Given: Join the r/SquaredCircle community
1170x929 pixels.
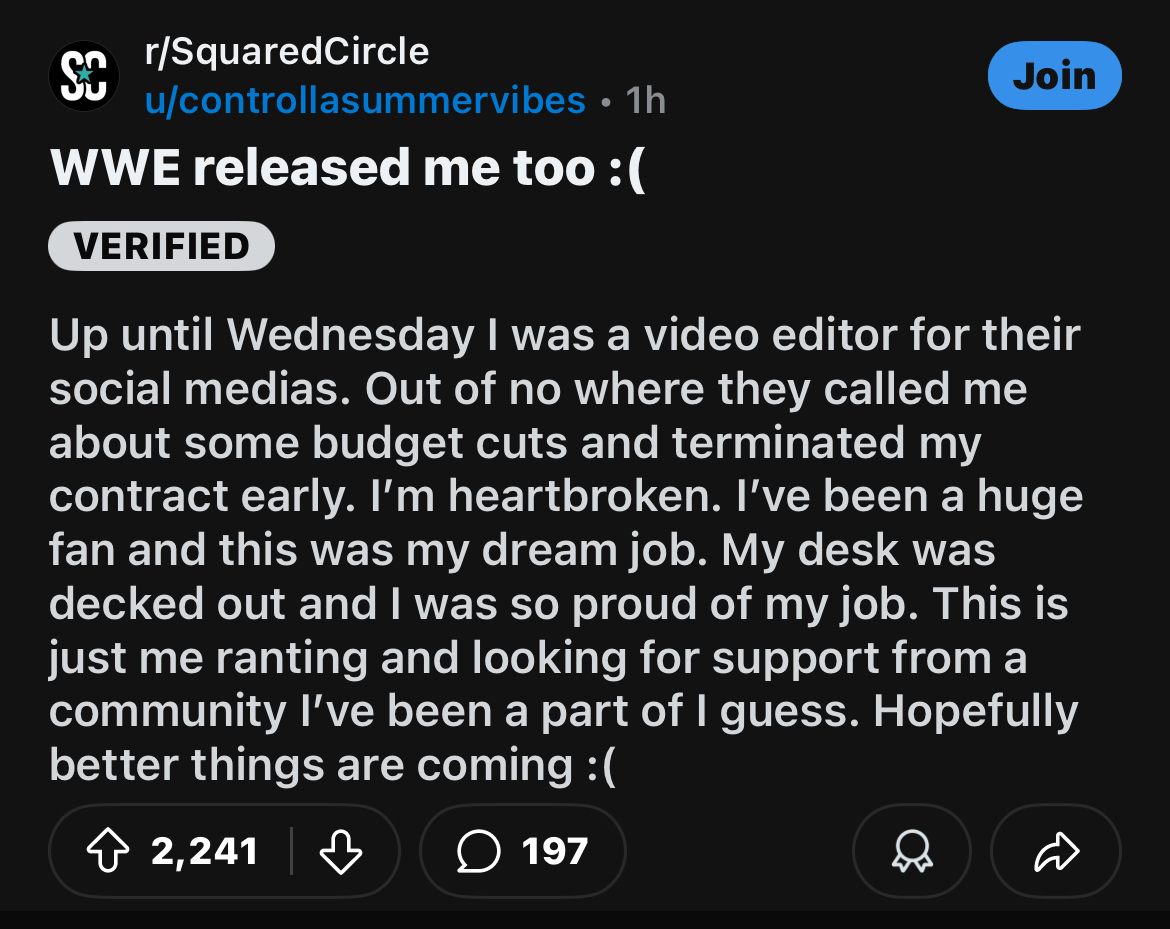Looking at the screenshot, I should 1054,76.
